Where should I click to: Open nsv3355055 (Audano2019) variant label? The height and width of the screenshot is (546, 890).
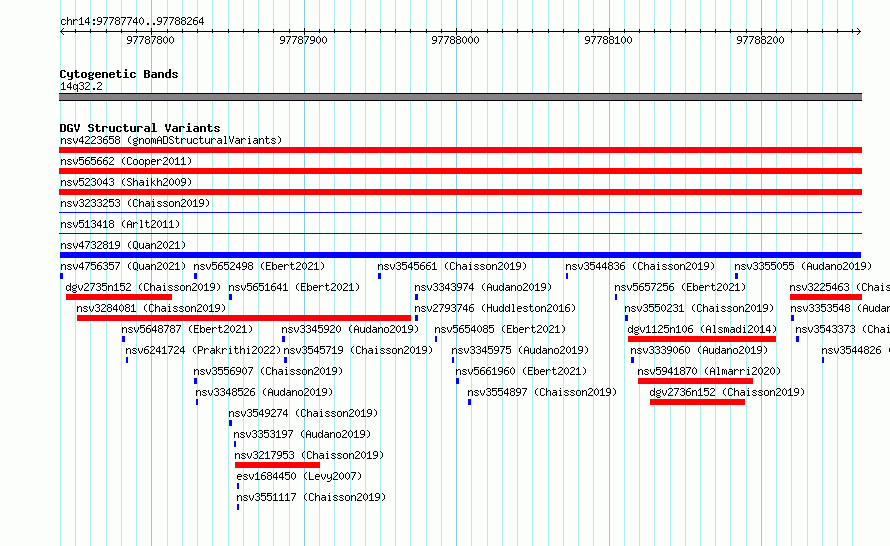click(803, 266)
